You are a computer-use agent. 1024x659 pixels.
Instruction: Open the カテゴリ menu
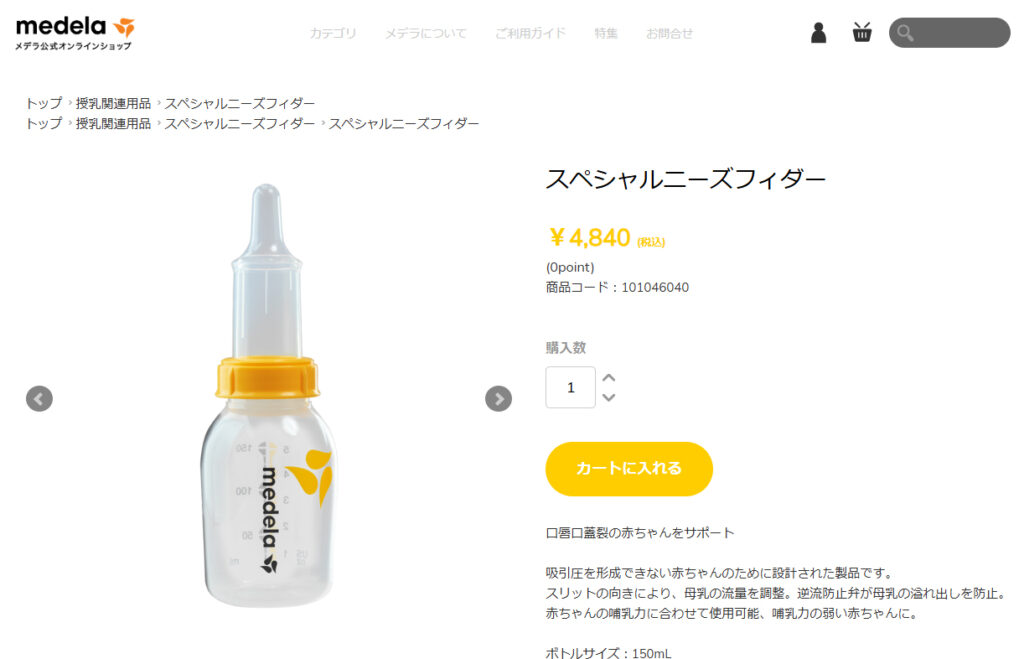click(333, 33)
